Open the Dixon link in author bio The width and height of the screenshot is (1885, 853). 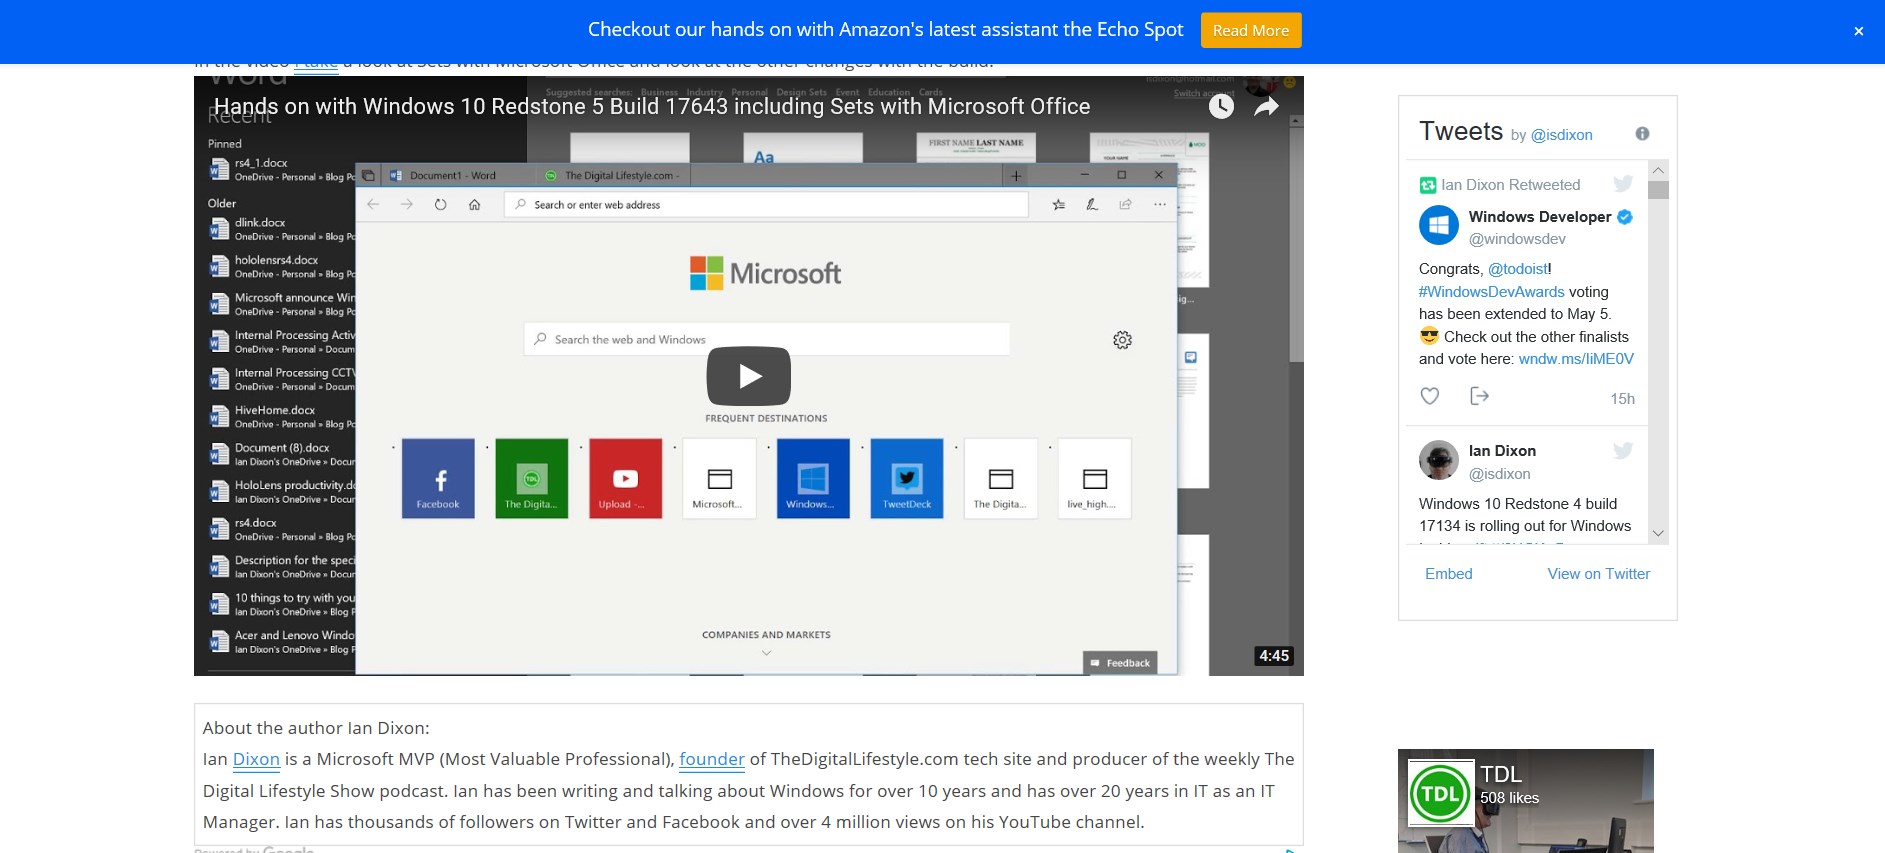(x=256, y=759)
